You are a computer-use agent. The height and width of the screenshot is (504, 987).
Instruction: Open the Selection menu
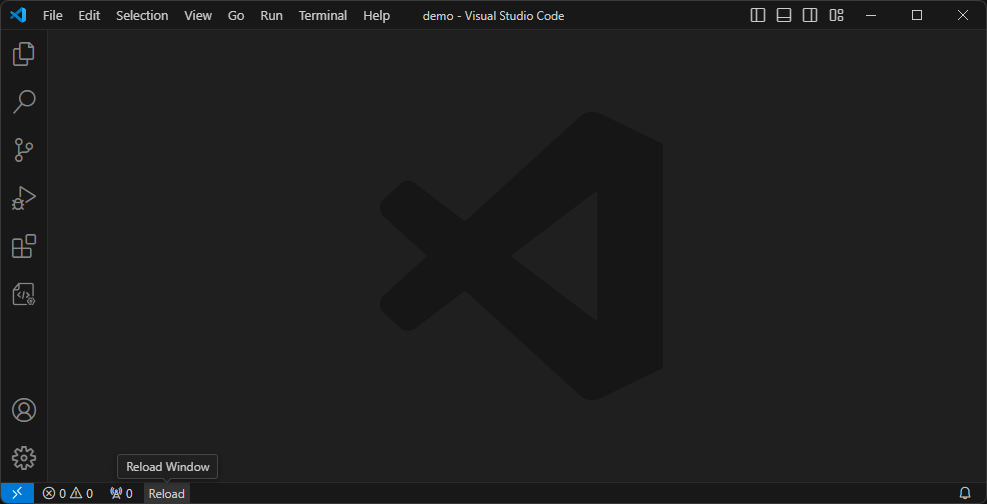[142, 16]
